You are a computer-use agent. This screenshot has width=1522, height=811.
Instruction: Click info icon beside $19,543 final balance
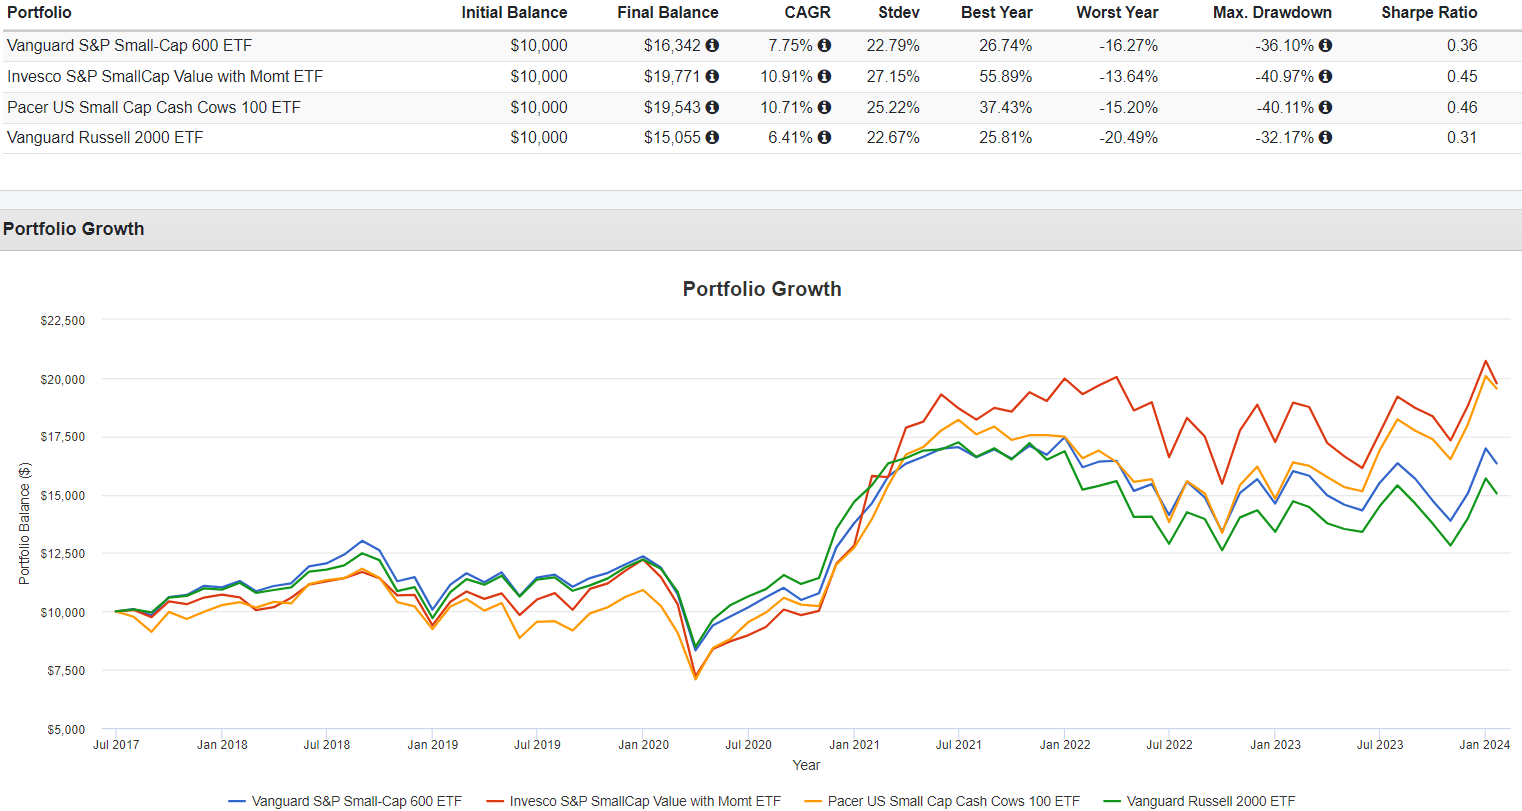pos(712,107)
